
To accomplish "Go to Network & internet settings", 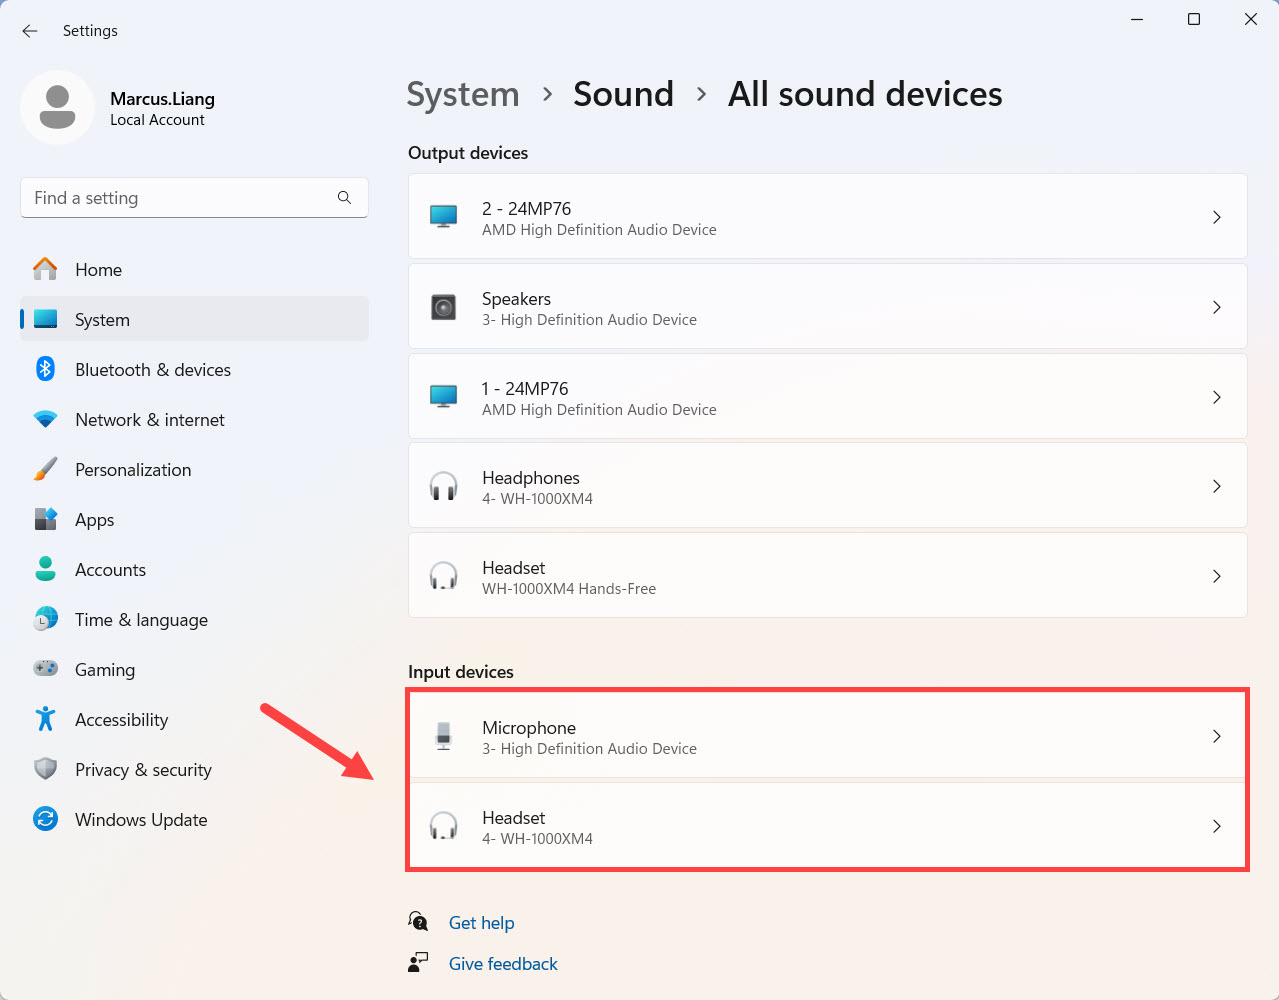I will [x=150, y=420].
